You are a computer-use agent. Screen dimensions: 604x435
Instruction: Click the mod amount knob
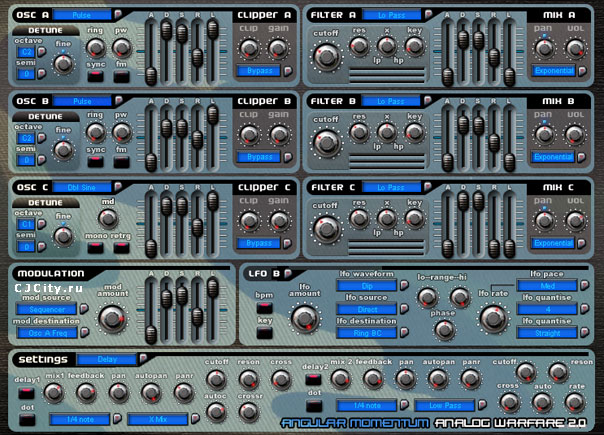pos(112,318)
